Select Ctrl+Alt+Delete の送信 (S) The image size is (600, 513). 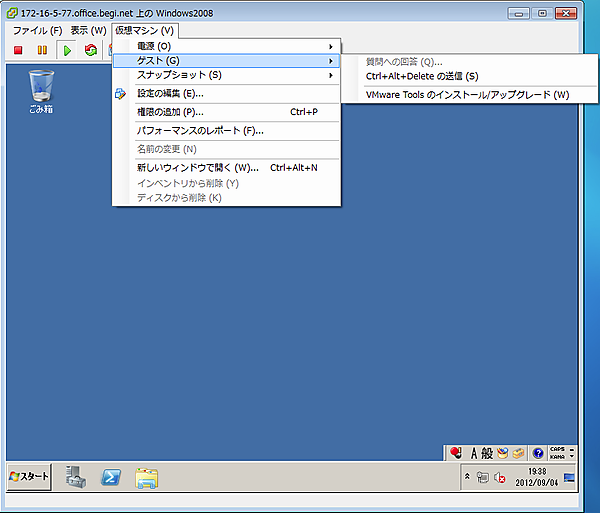[422, 76]
